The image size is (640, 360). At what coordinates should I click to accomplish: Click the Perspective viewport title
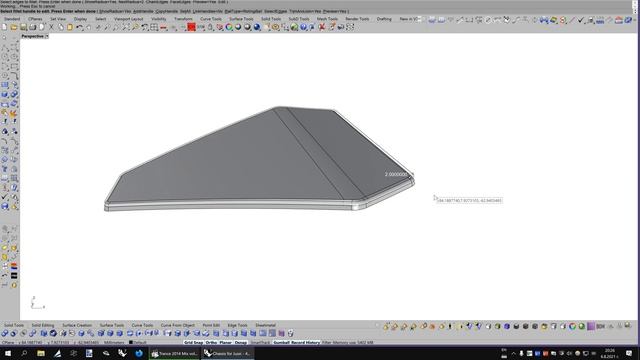[32, 36]
